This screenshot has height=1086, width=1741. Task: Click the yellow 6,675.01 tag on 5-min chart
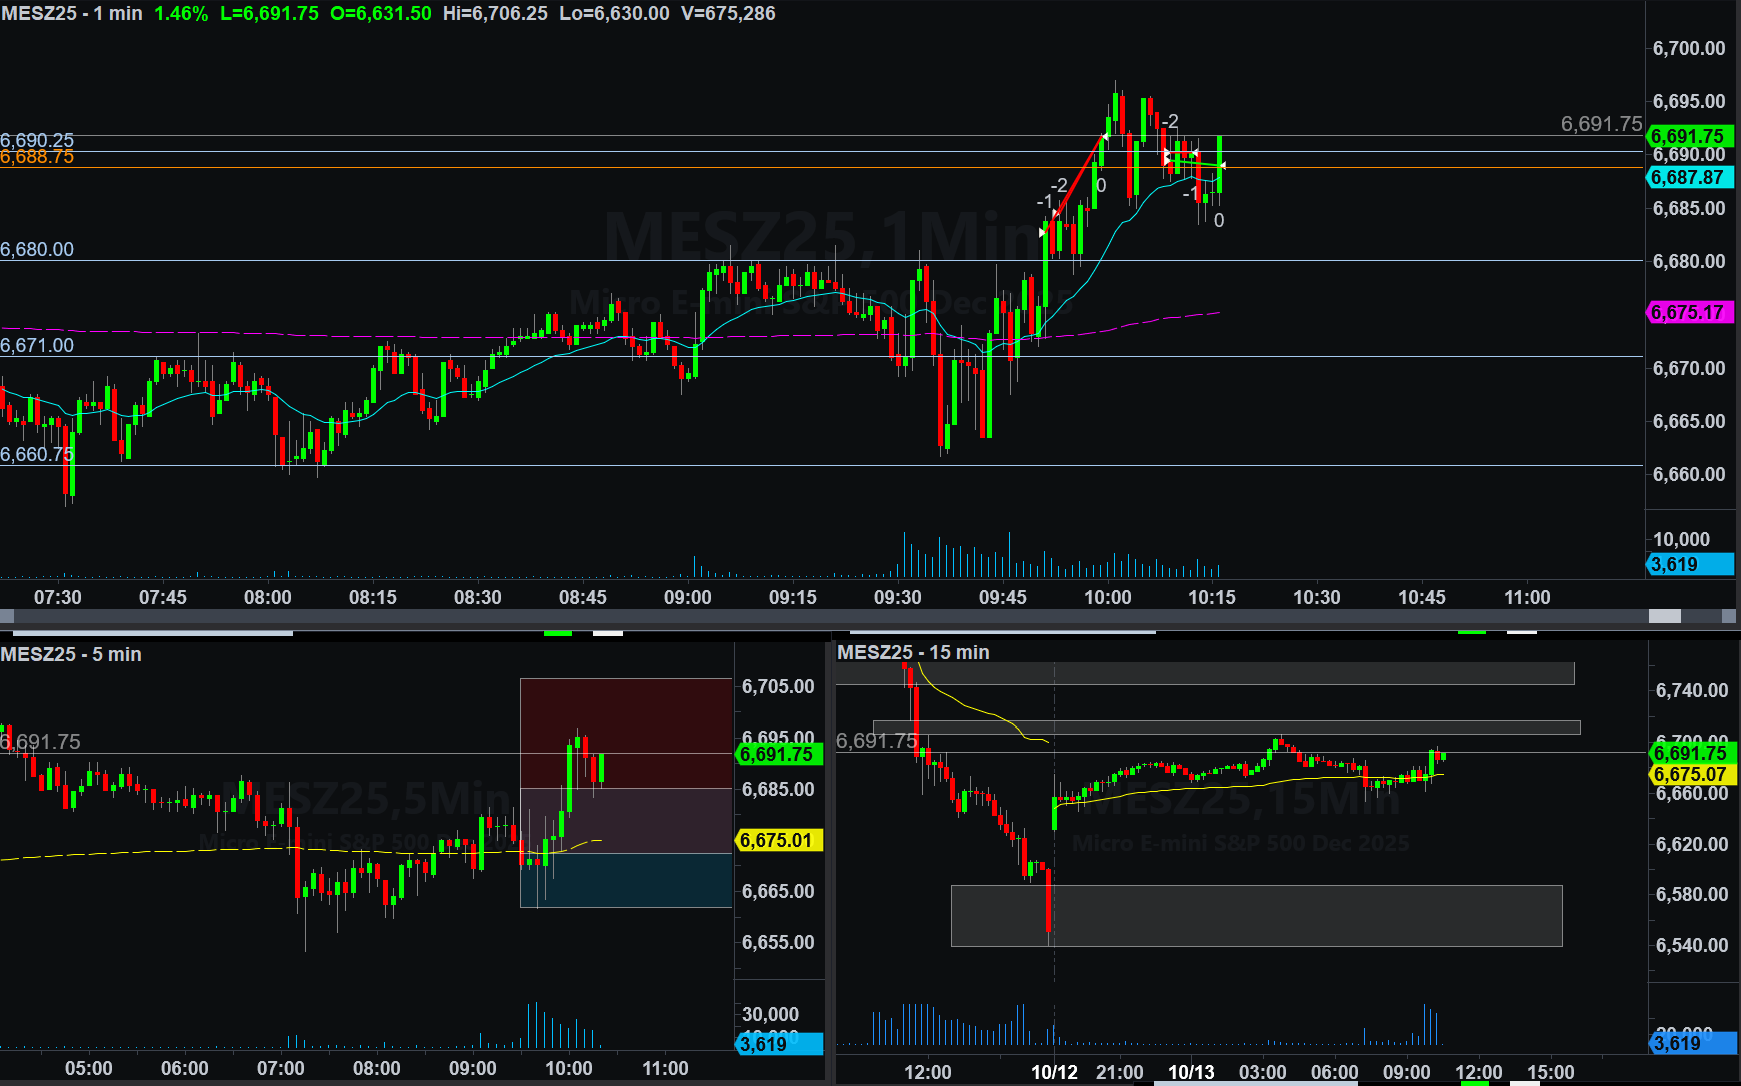click(x=778, y=841)
